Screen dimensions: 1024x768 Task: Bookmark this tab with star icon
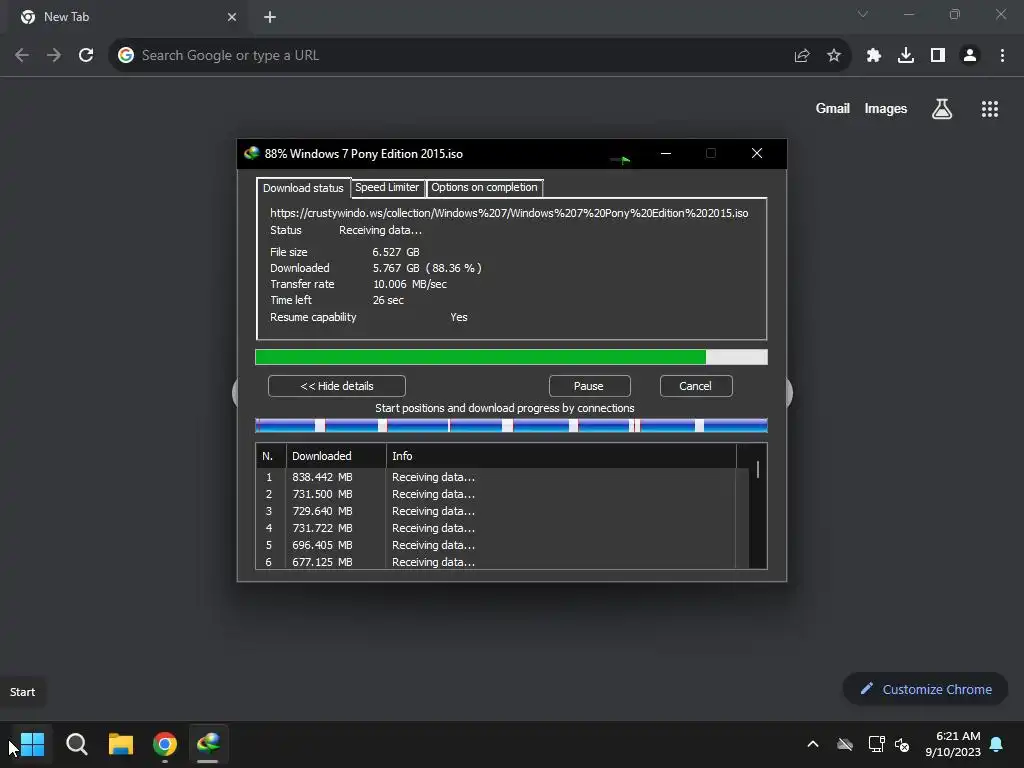[x=833, y=56]
